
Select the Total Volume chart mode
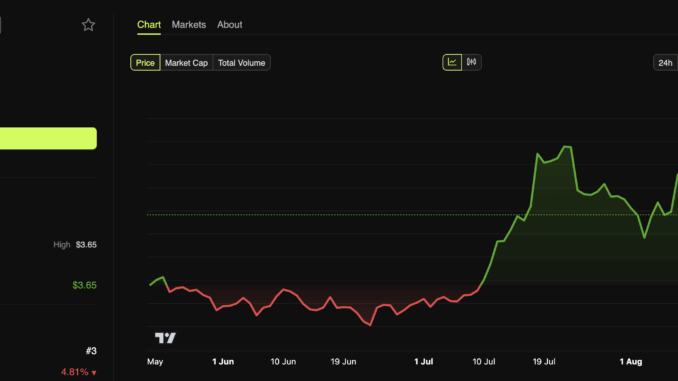[x=241, y=63]
